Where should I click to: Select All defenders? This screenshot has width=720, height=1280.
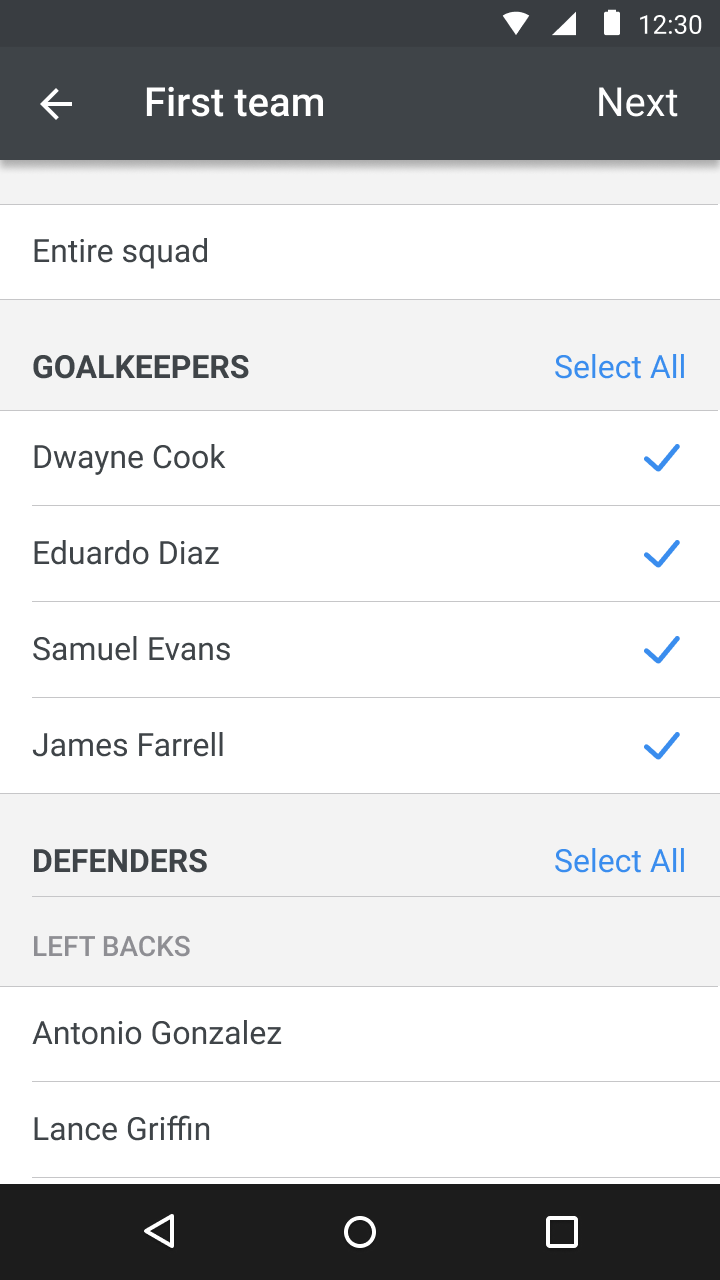pyautogui.click(x=620, y=861)
